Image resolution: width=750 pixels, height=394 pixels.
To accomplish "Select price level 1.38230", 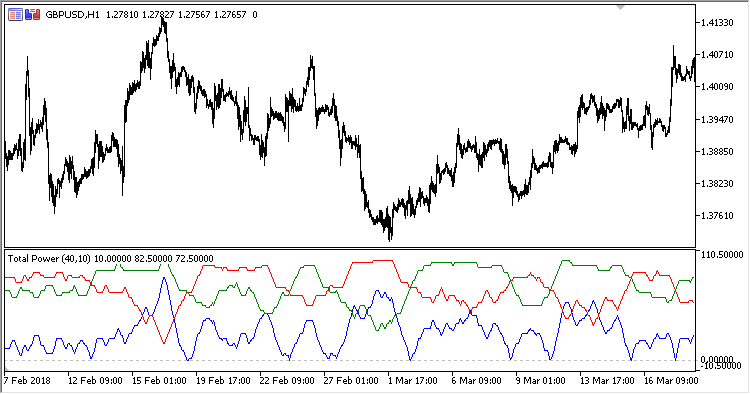I will (717, 183).
